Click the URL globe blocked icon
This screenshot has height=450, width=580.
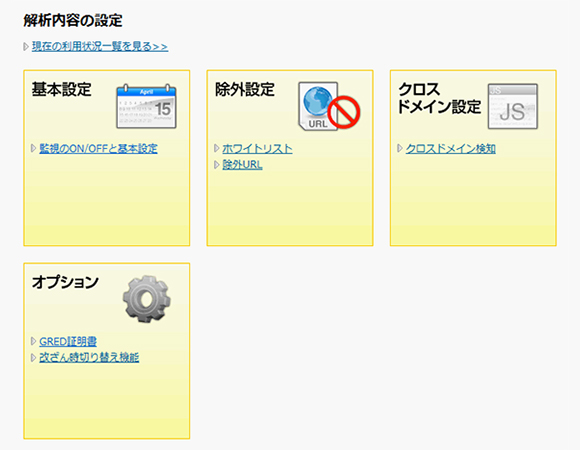point(329,106)
